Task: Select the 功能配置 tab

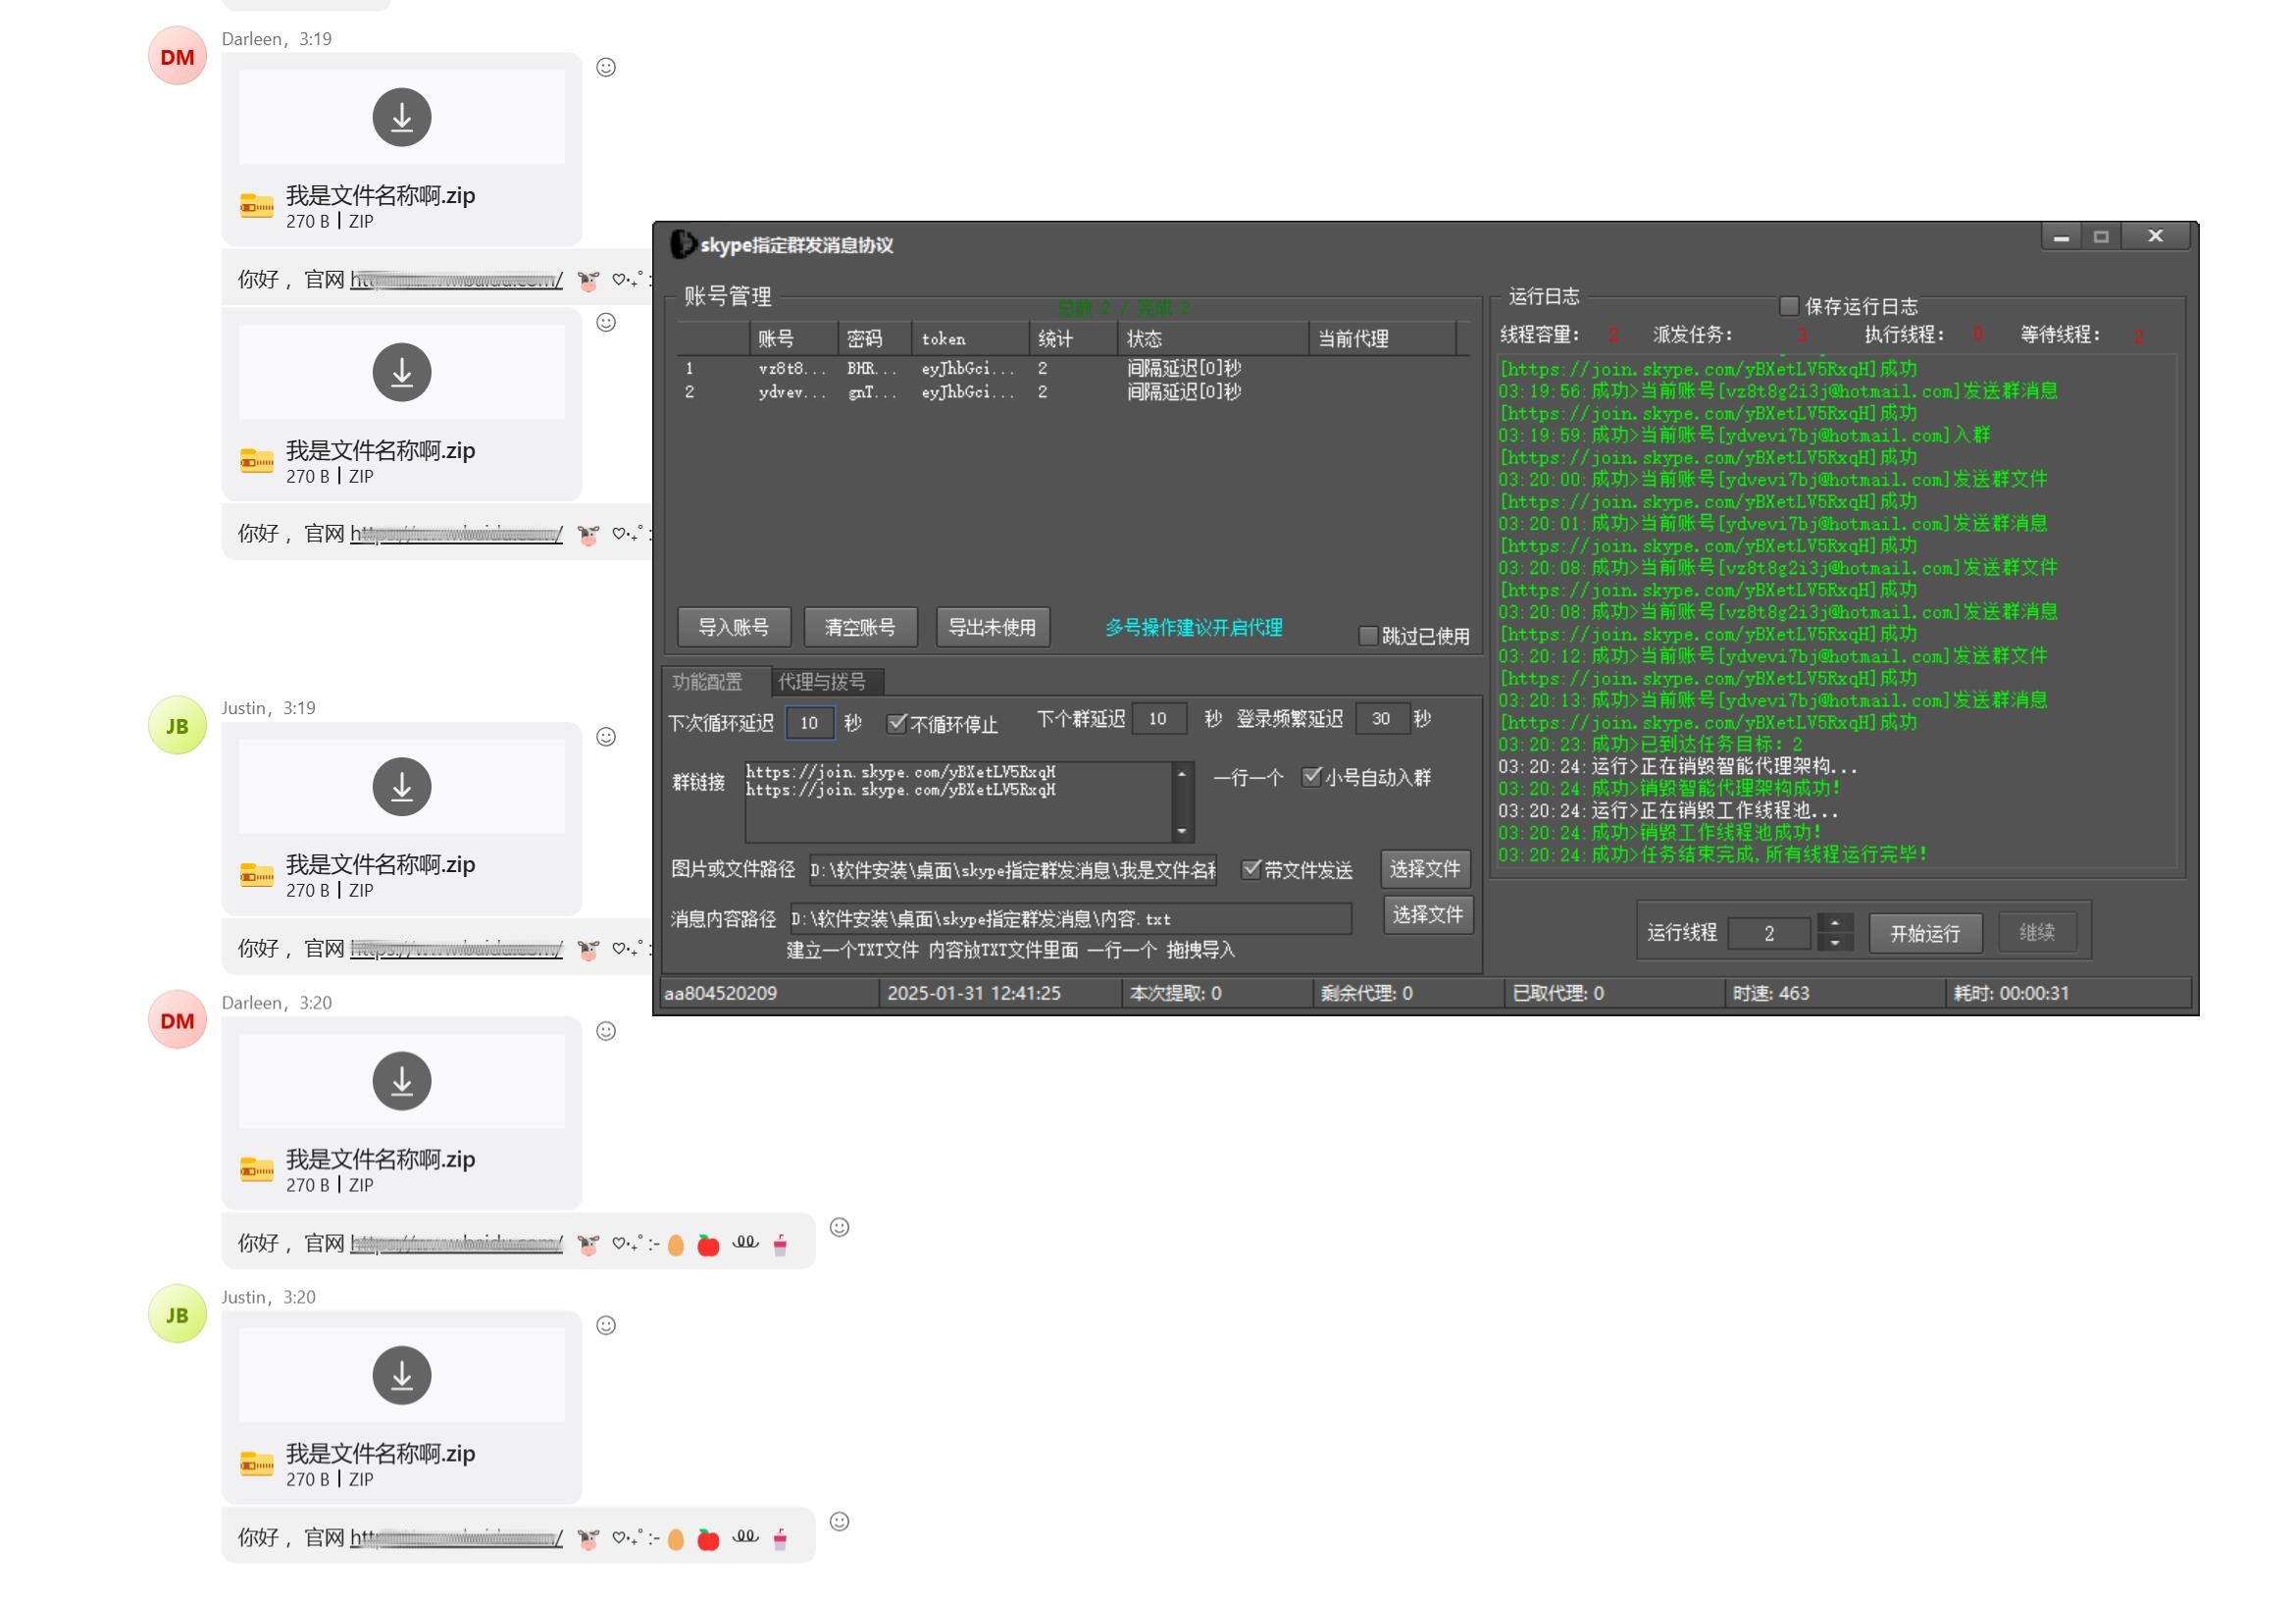Action: [x=707, y=682]
